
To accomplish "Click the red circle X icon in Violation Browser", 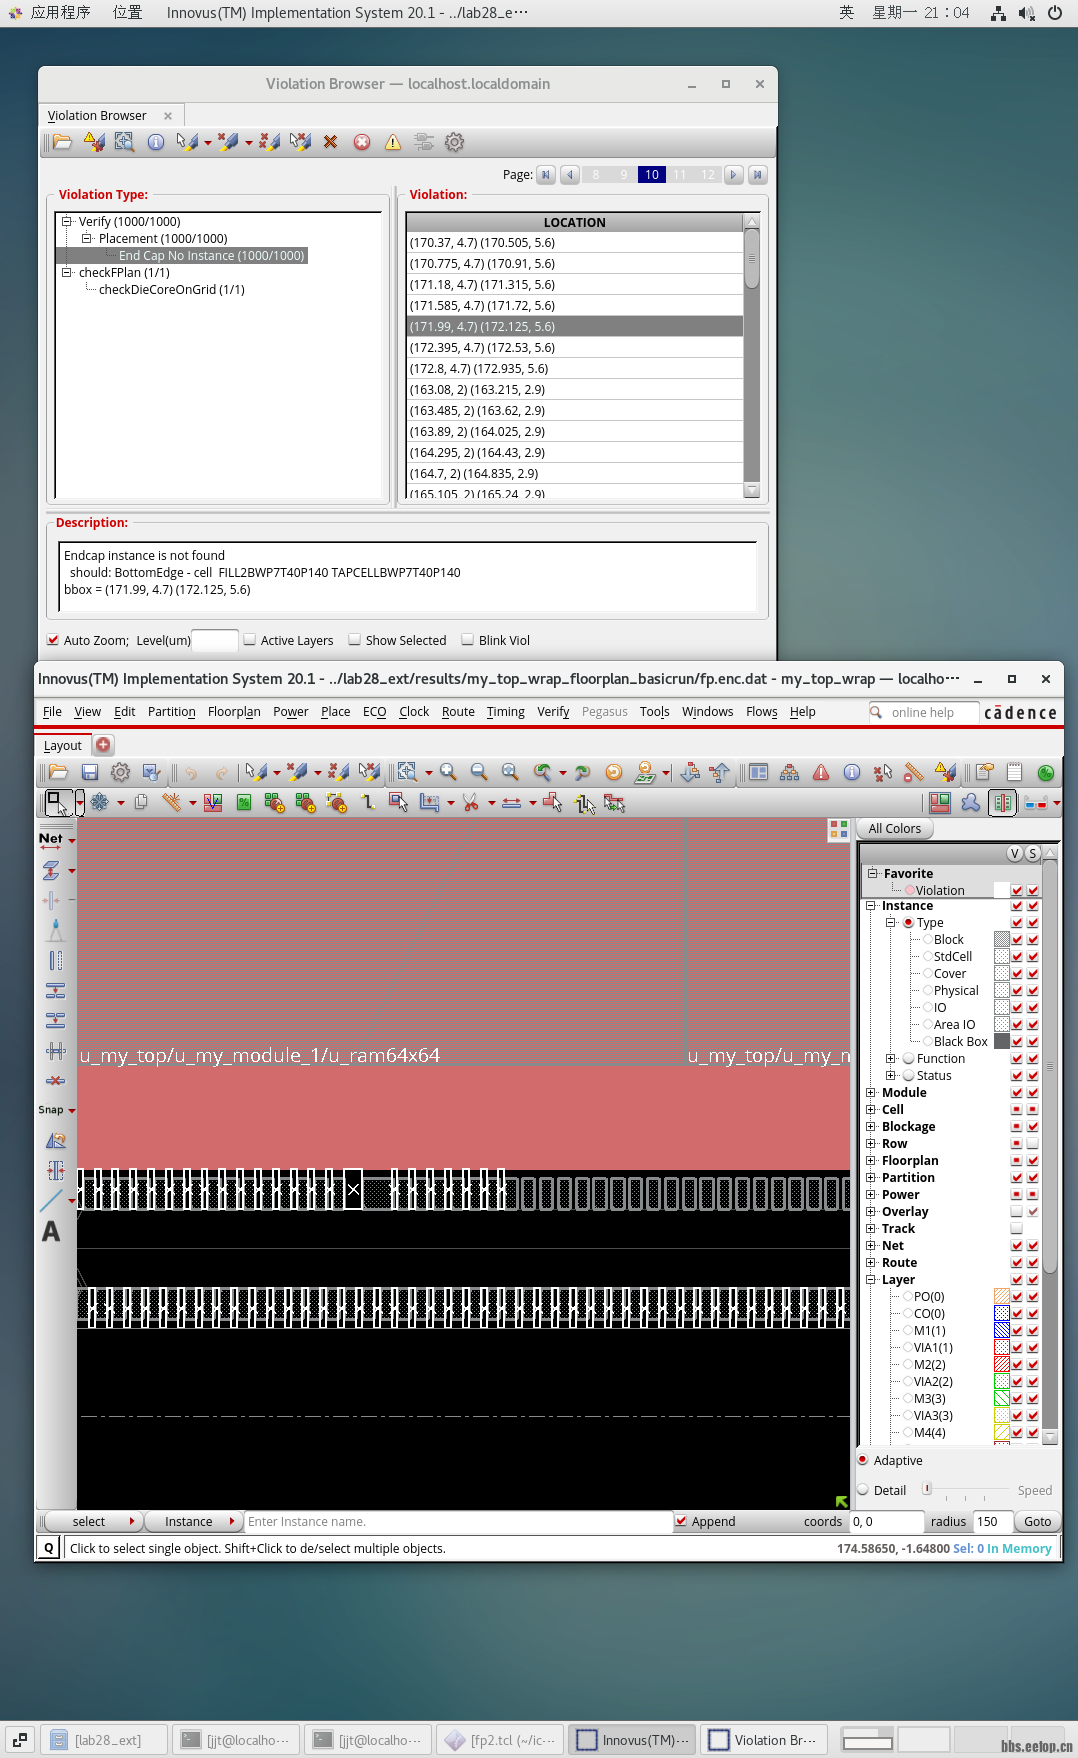I will tap(362, 142).
